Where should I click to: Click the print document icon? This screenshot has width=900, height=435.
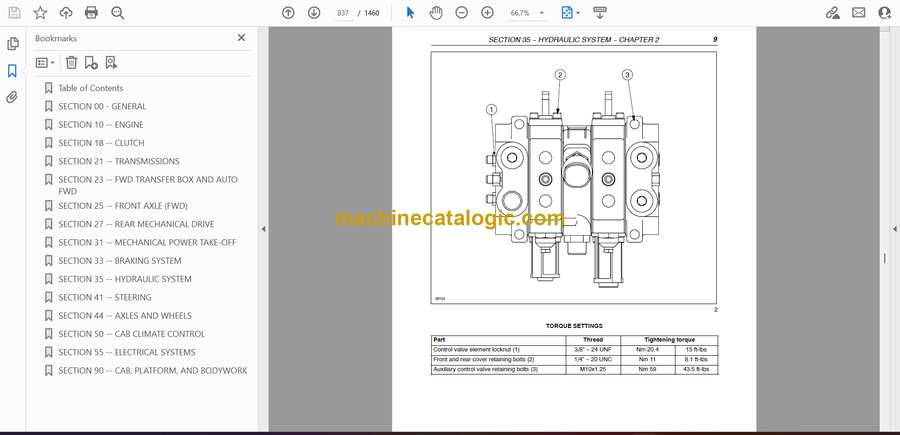(91, 13)
